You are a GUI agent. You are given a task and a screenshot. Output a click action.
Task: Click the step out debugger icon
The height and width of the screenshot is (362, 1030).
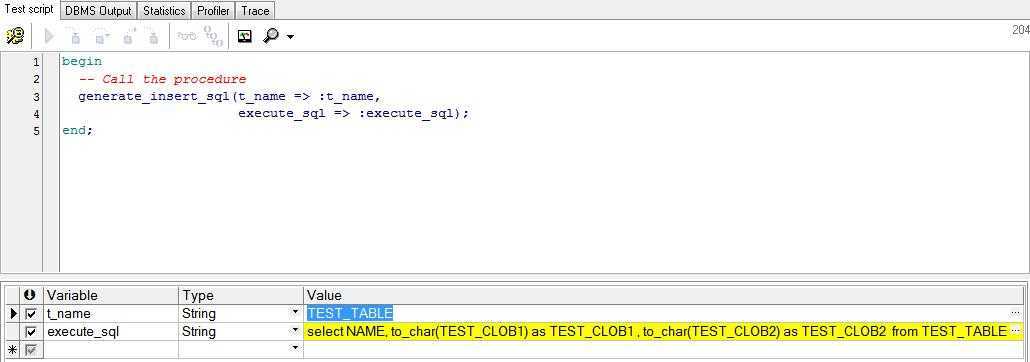tap(129, 36)
